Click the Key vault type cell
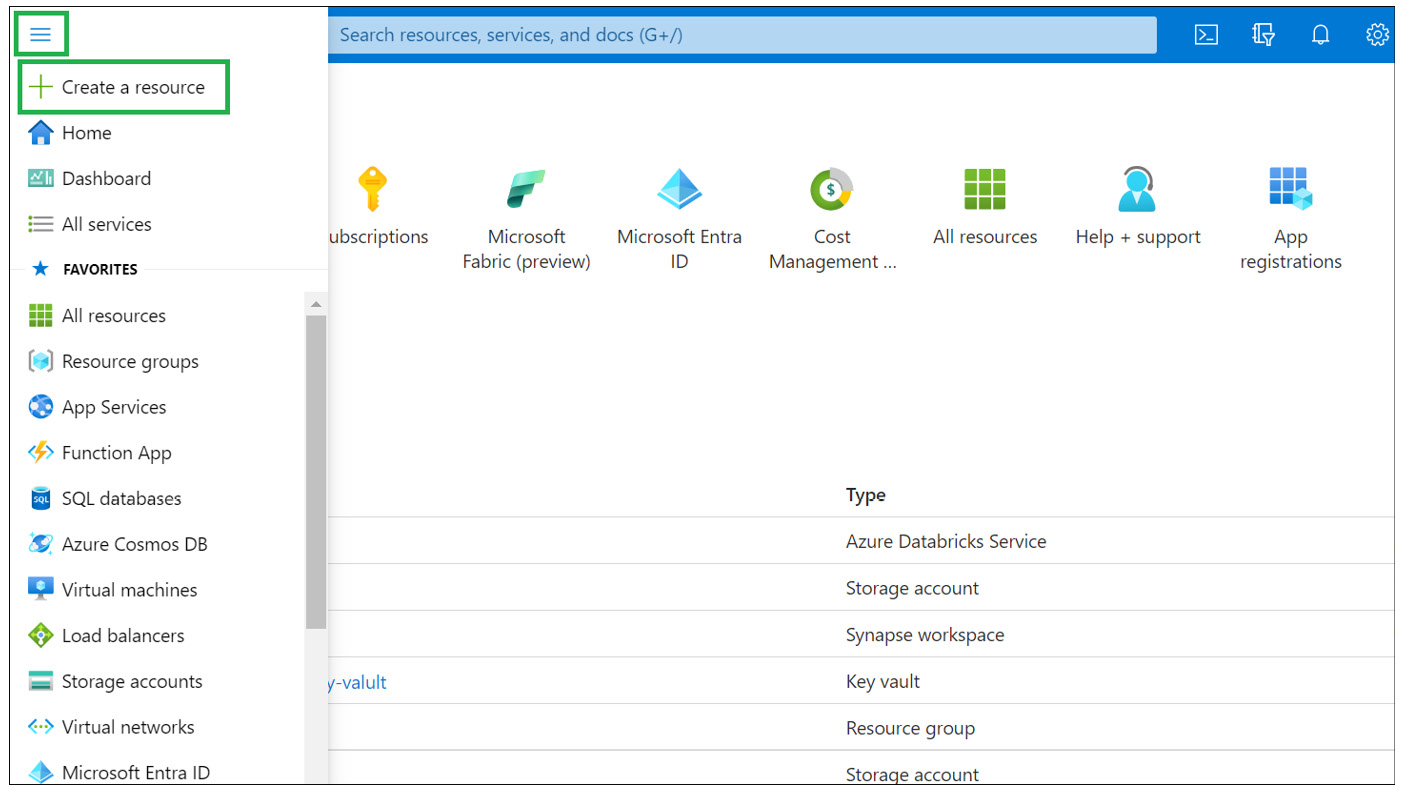 (x=883, y=682)
